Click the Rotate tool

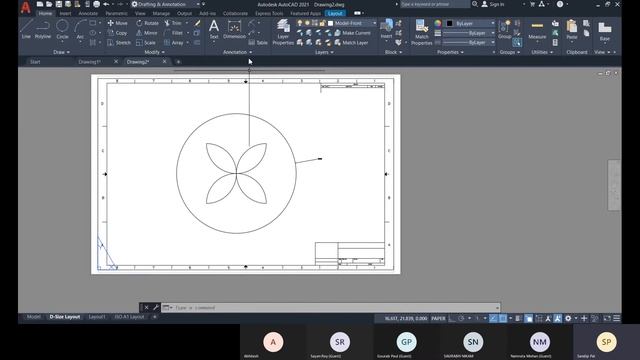coord(147,23)
